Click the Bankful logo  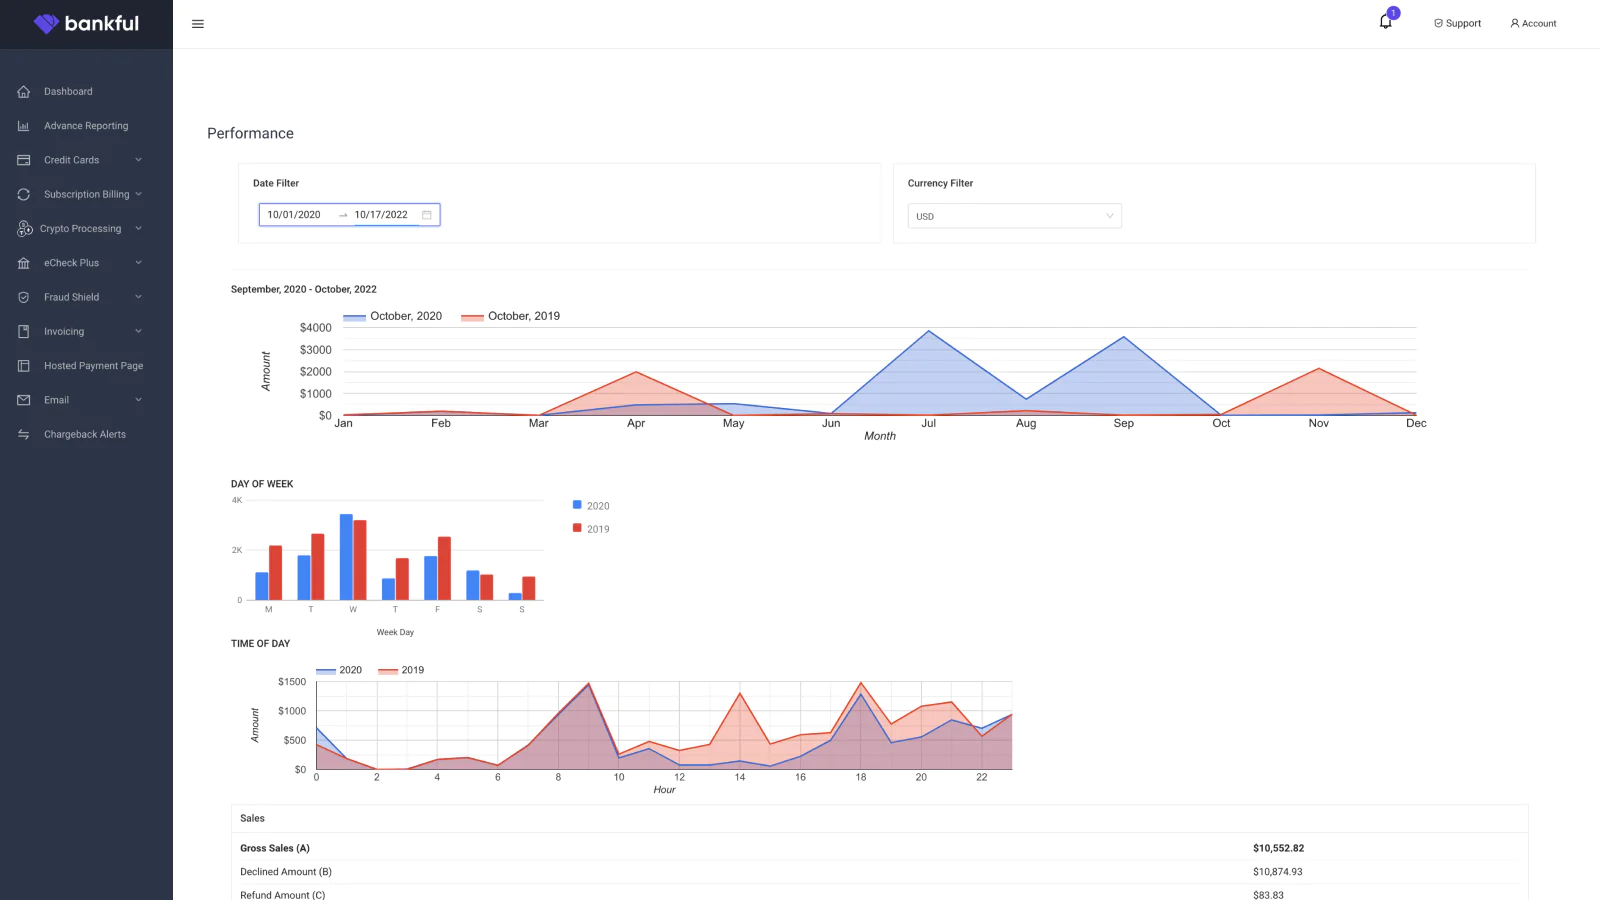point(86,24)
